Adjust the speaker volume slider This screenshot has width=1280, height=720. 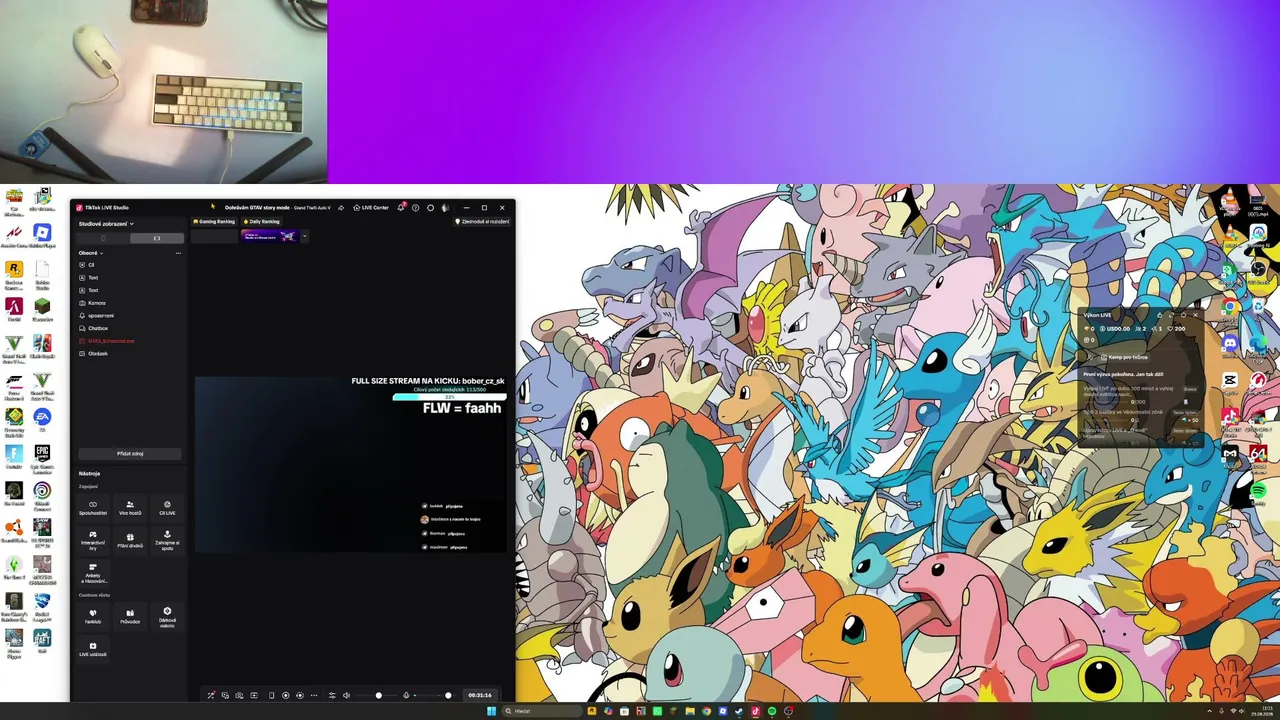coord(378,695)
